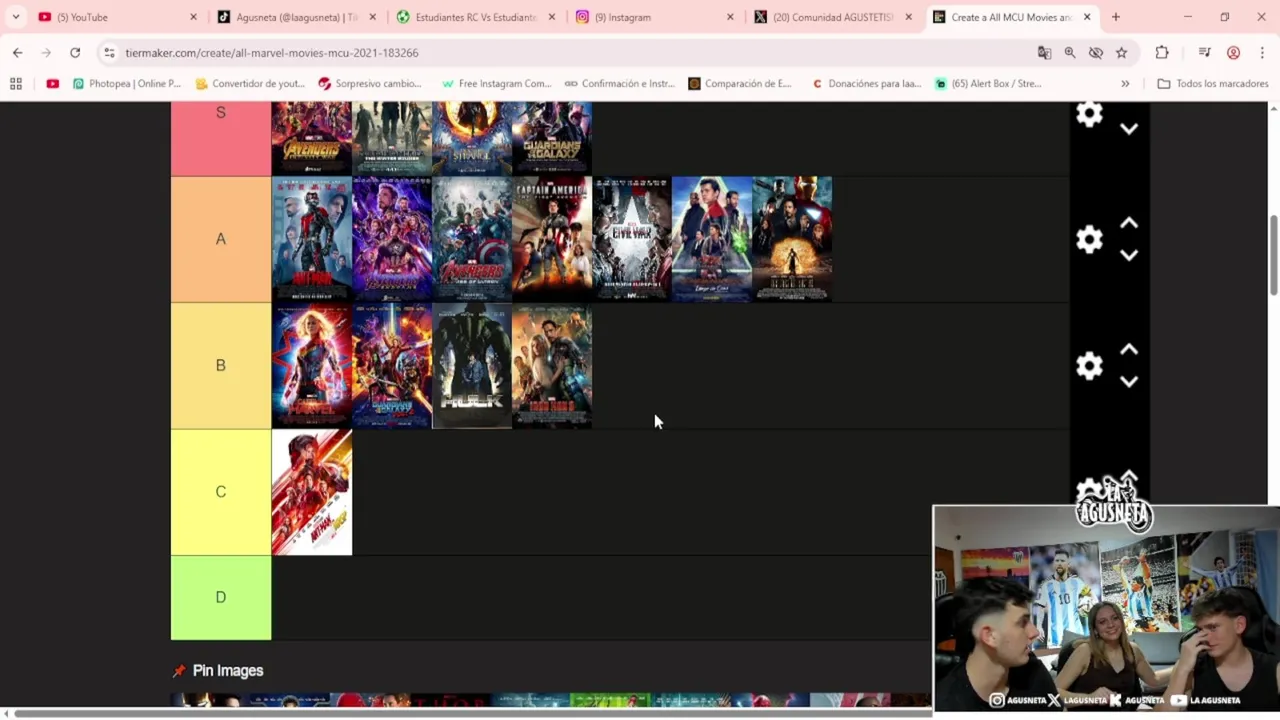The height and width of the screenshot is (720, 1280).
Task: Open Convertidor de yout... bookmark
Action: [250, 84]
